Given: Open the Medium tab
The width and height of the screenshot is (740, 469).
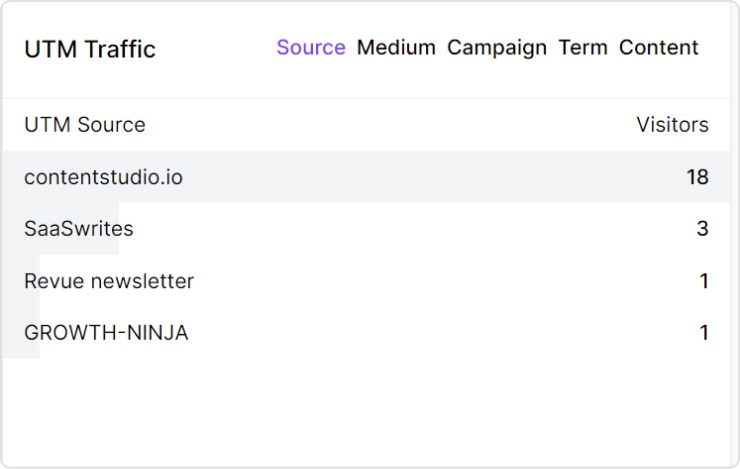Looking at the screenshot, I should tap(396, 48).
